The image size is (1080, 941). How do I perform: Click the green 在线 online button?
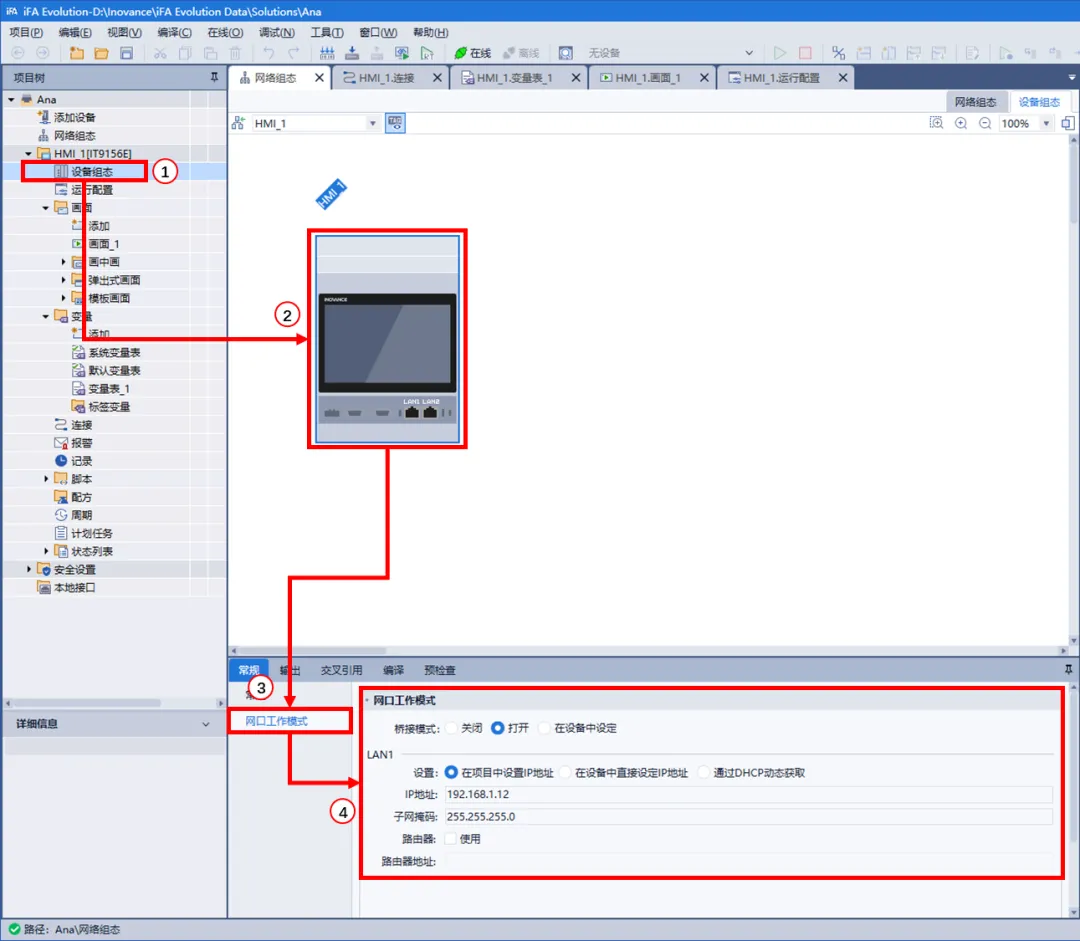click(x=472, y=53)
